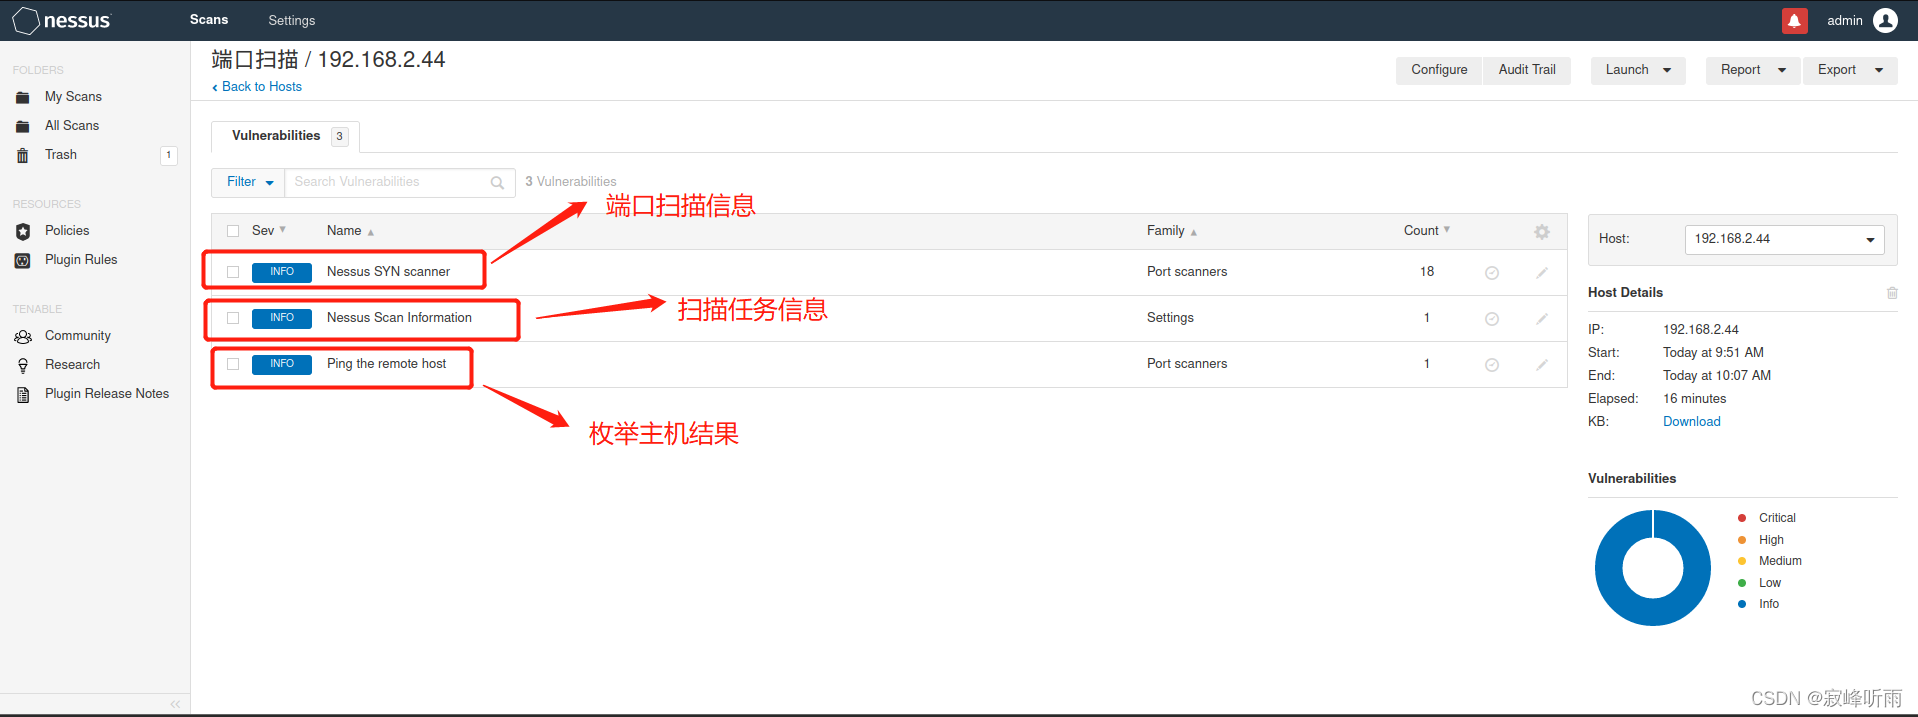Check the Nessus Scan Information row checkbox
1918x717 pixels.
click(233, 318)
